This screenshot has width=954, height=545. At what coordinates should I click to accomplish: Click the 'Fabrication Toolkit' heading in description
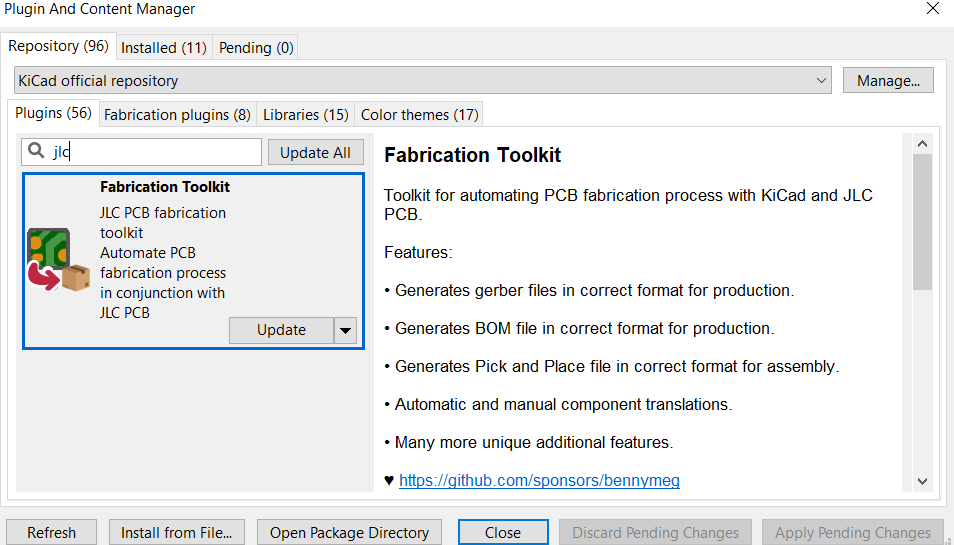(x=472, y=155)
